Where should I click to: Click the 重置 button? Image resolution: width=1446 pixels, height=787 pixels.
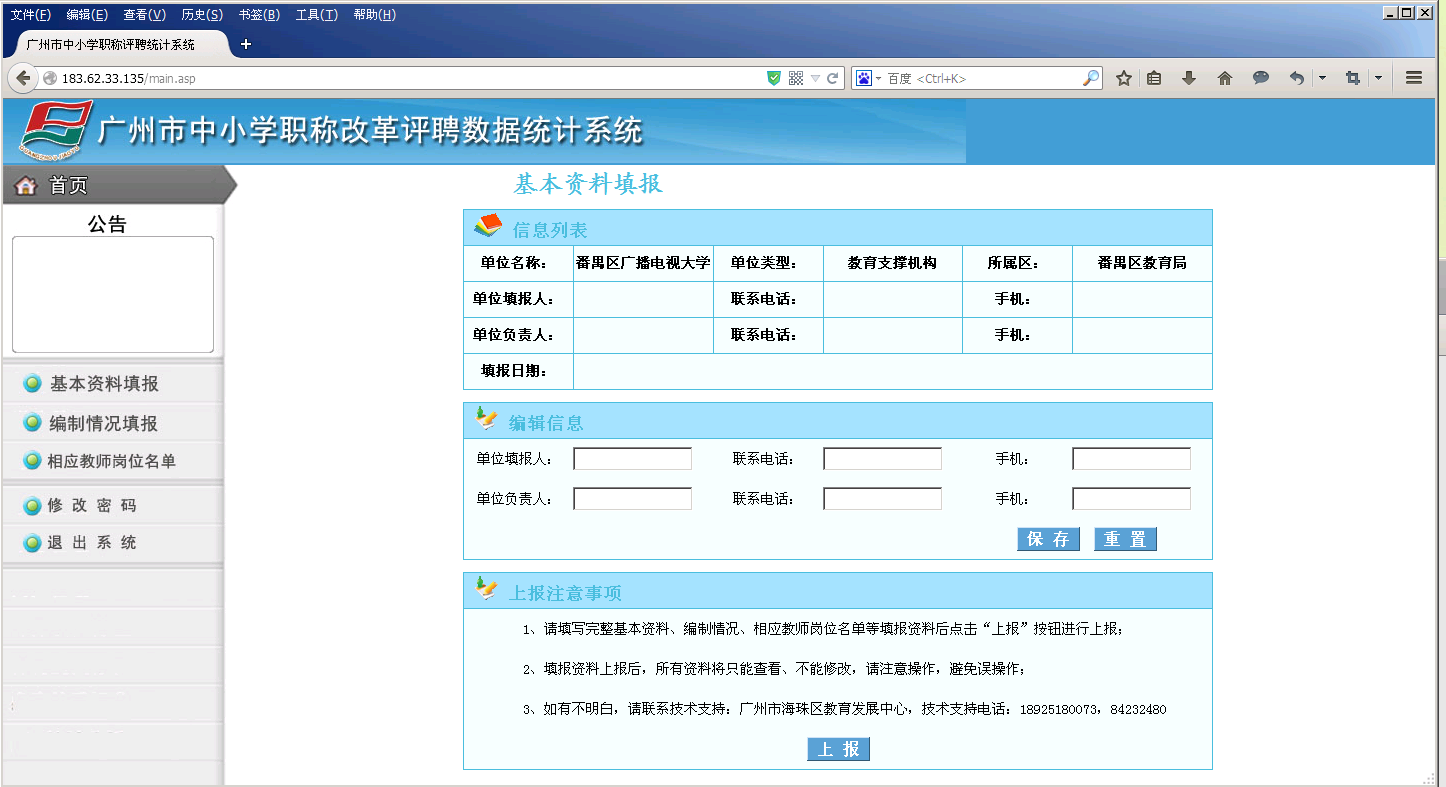[1125, 539]
